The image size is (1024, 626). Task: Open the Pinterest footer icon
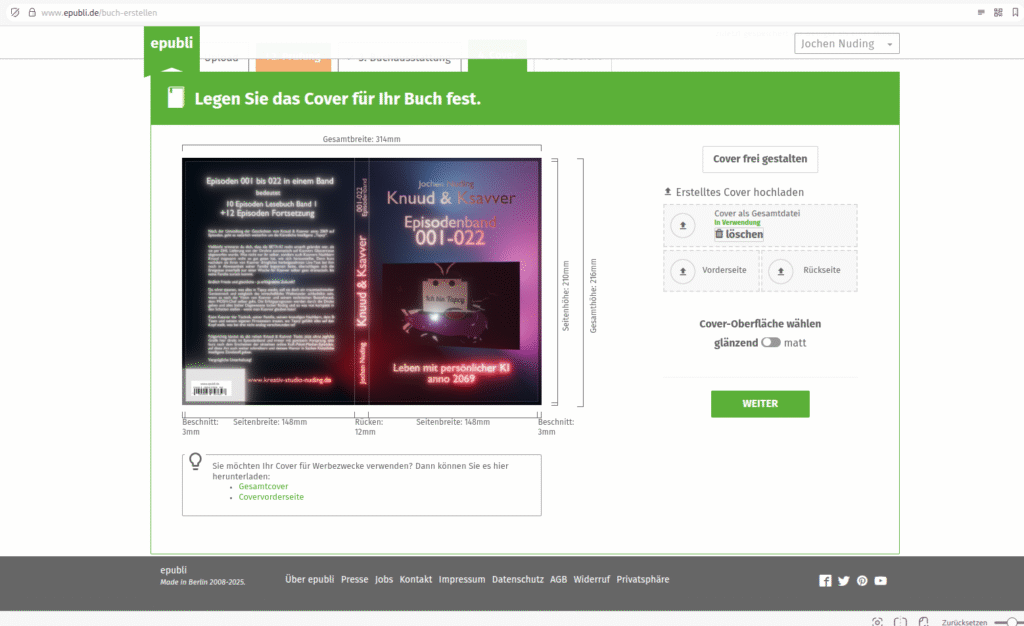[862, 581]
